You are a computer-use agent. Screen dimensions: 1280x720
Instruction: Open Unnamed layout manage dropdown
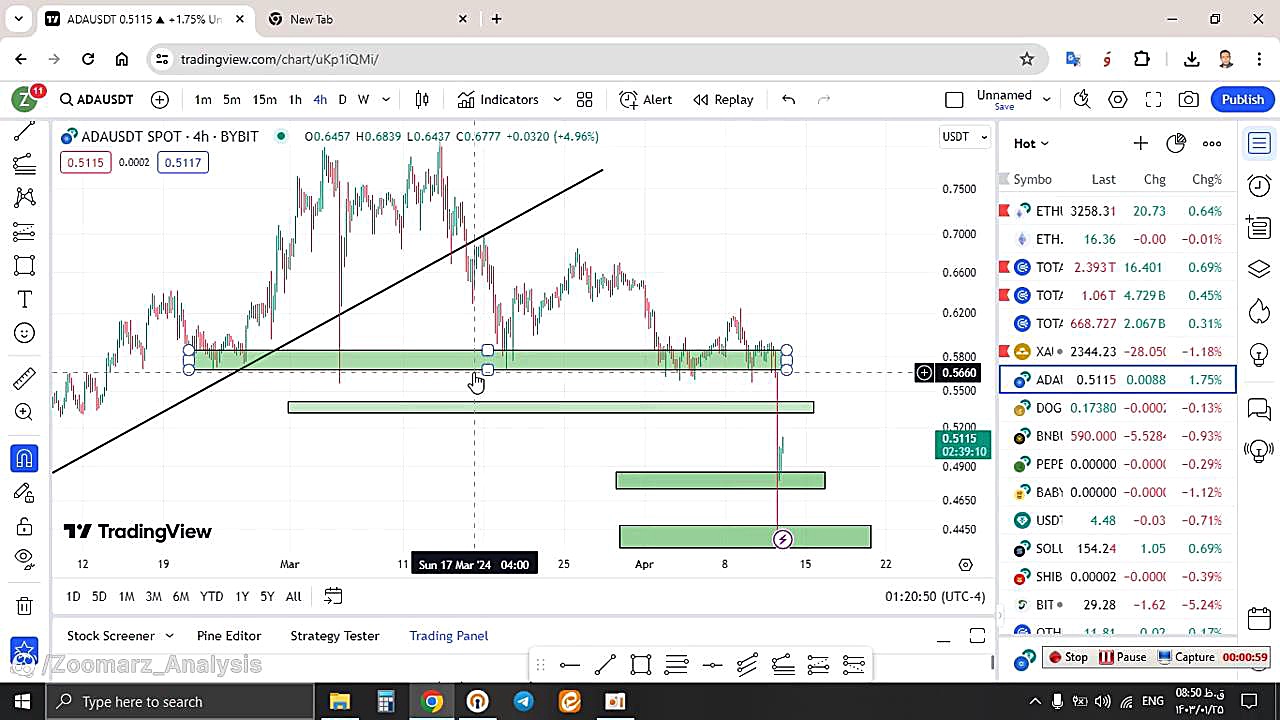coord(1047,99)
